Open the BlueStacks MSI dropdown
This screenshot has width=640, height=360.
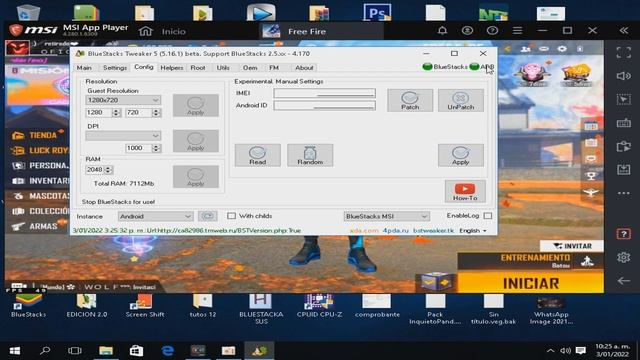tap(386, 216)
